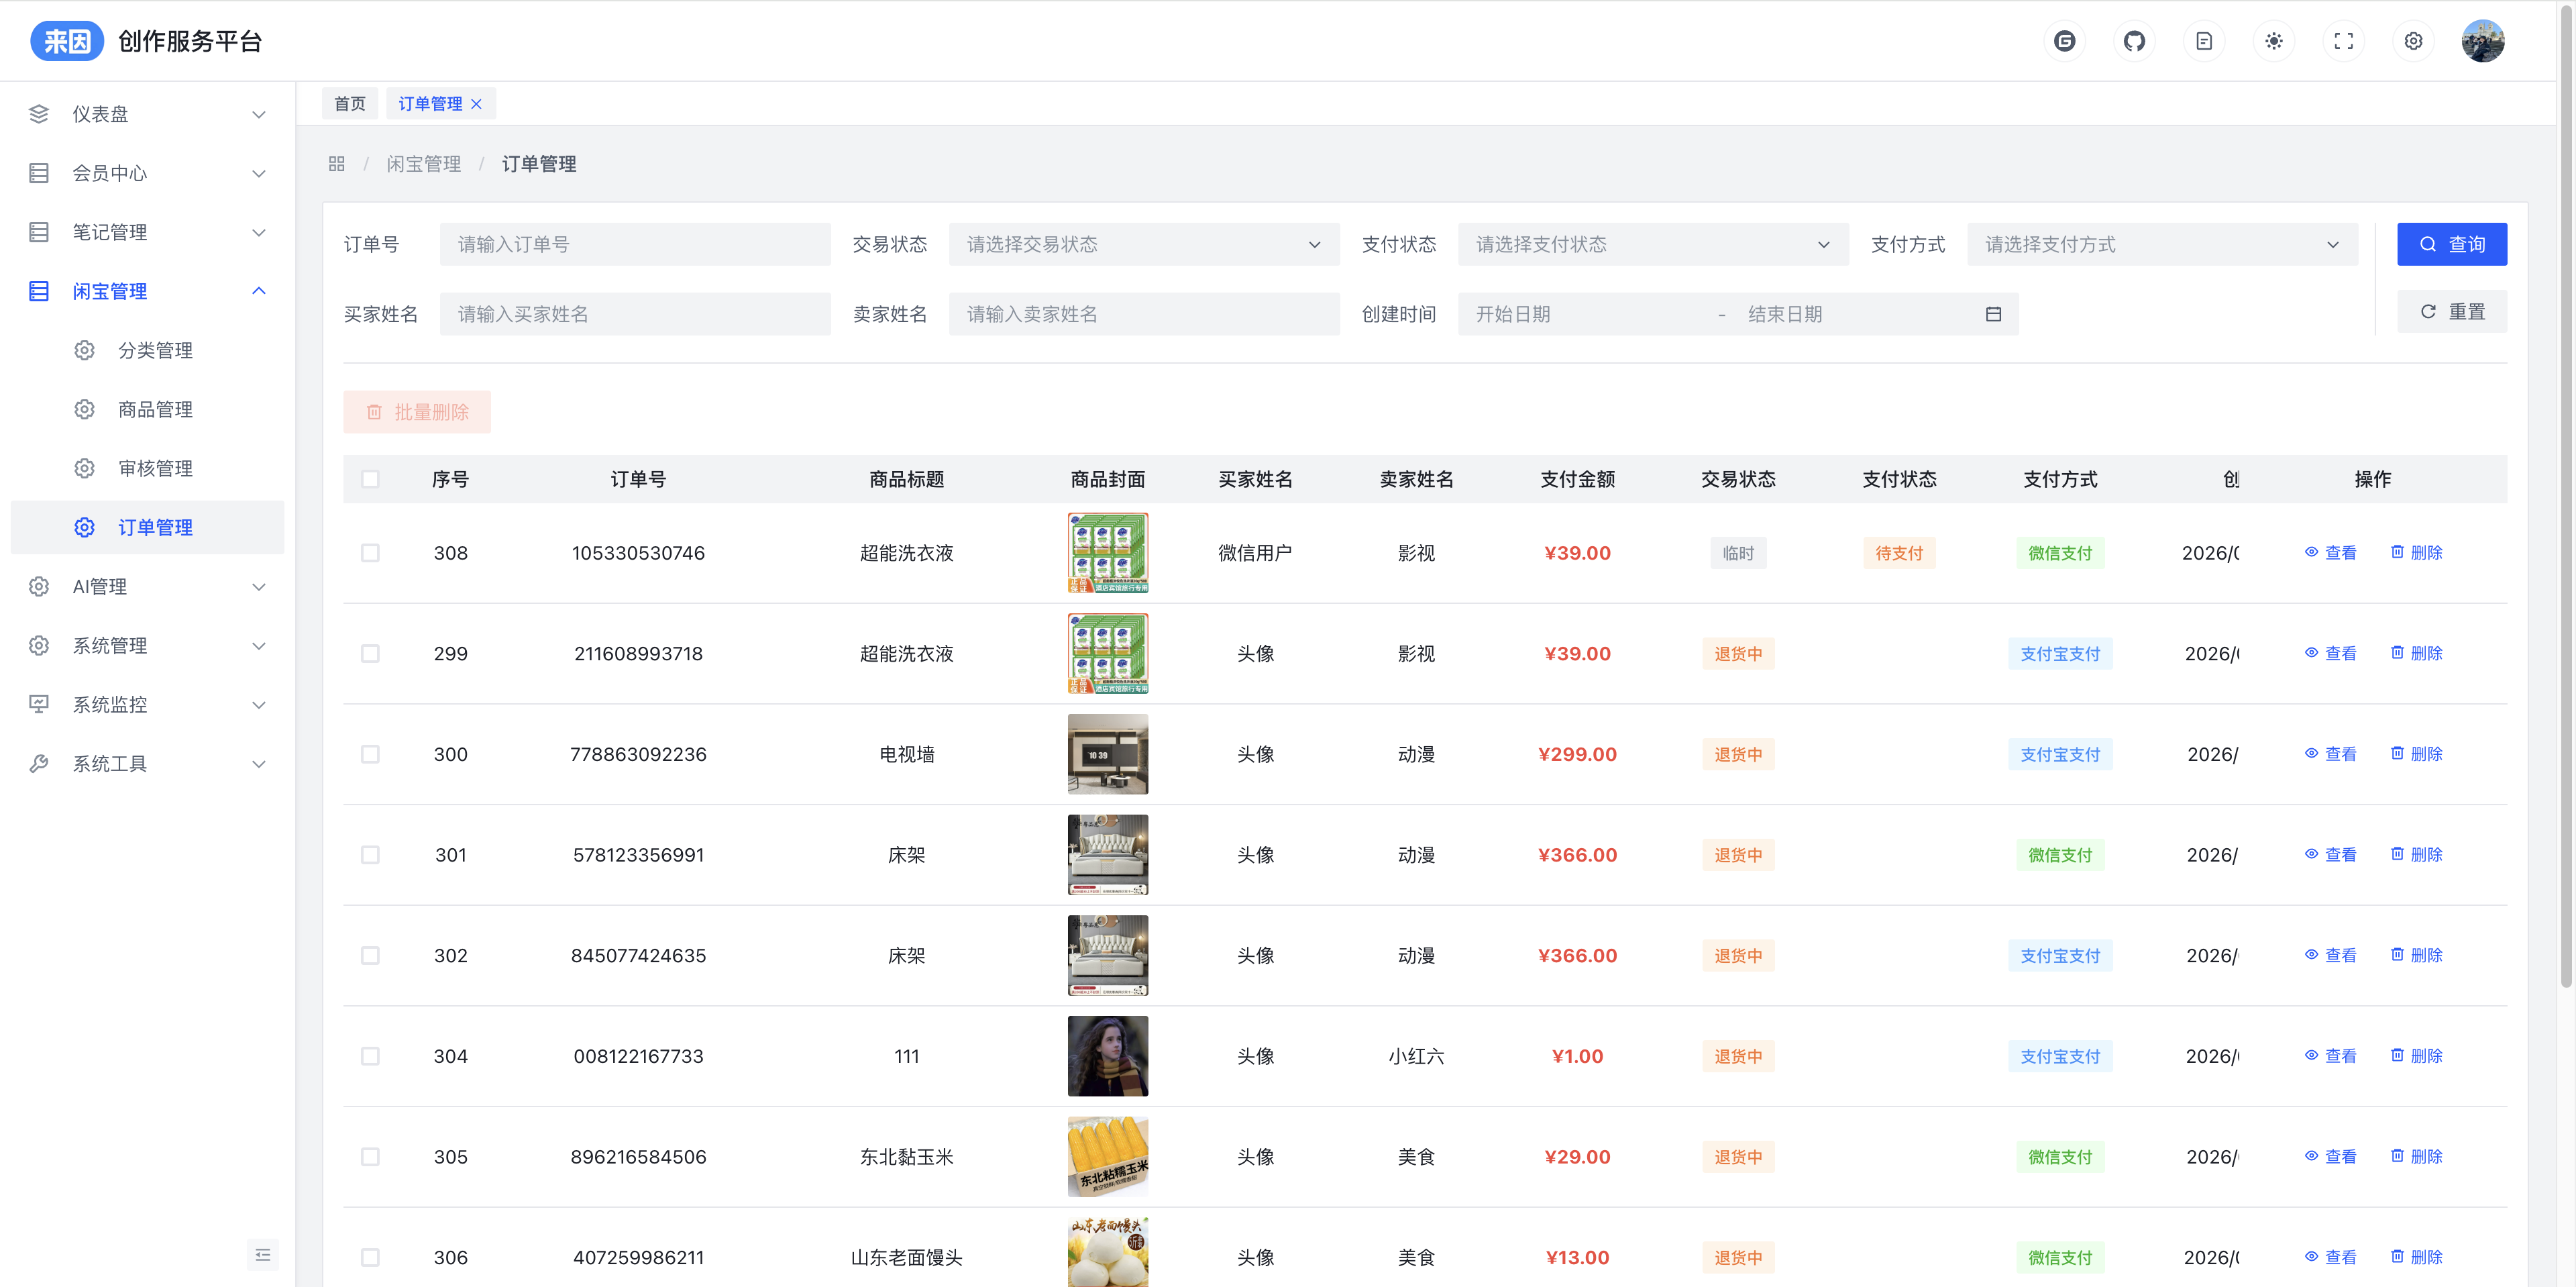Screen dimensions: 2576x1287
Task: Open 商品管理 in the sidebar
Action: point(155,409)
